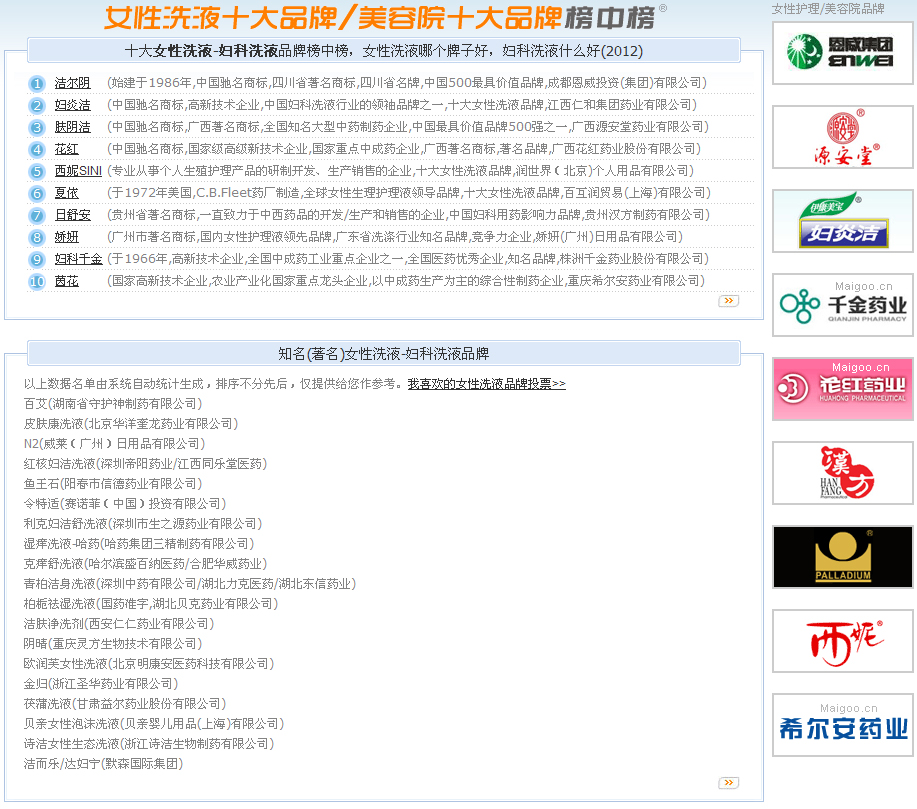Select the 克痒舒洗液 brand entry
This screenshot has width=917, height=809.
pos(145,563)
